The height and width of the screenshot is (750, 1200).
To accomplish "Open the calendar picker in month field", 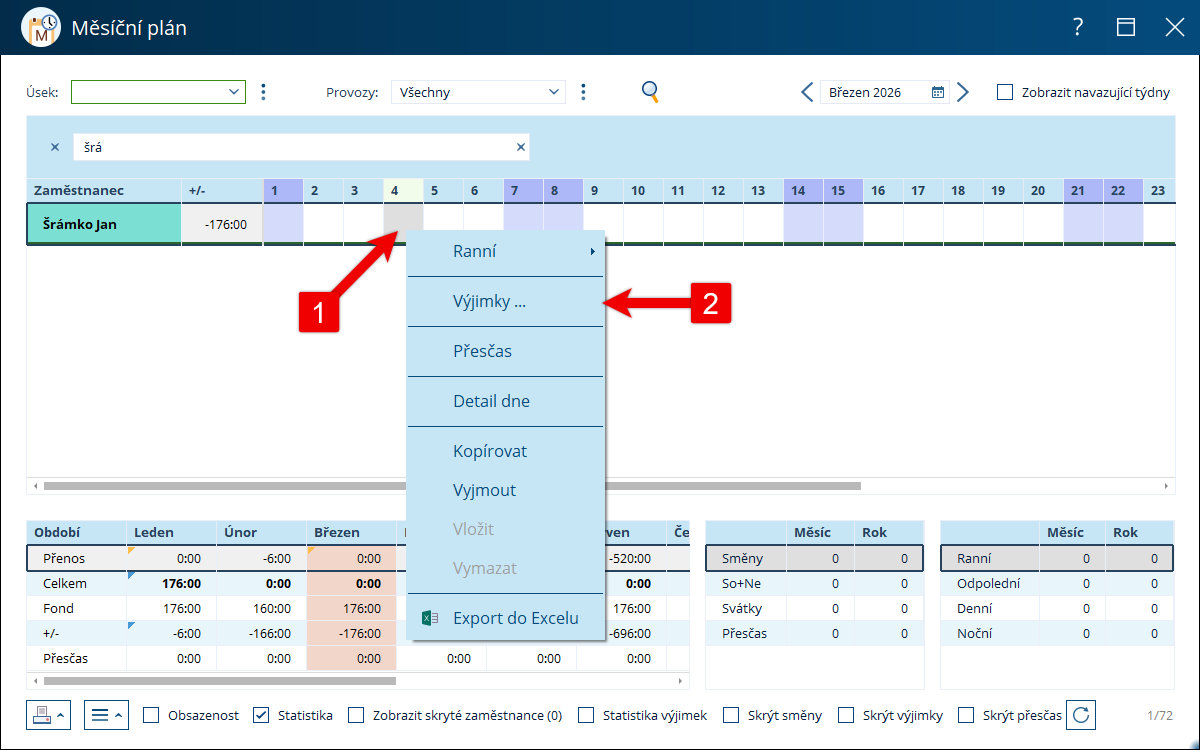I will [938, 92].
